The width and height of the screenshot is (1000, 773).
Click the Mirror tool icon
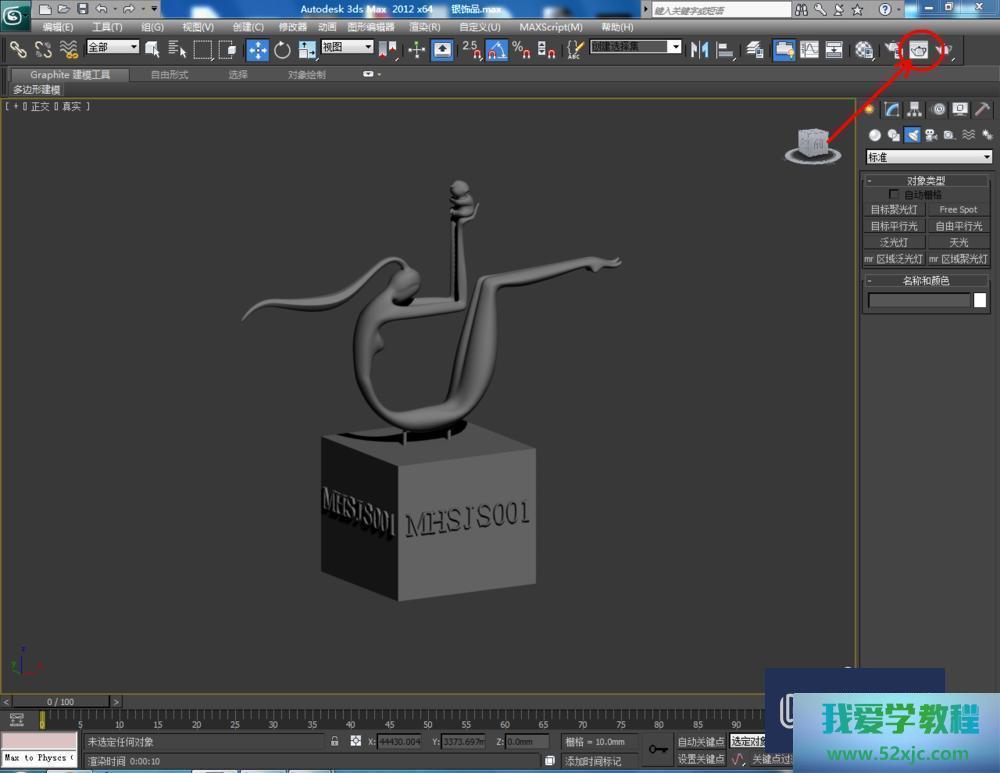pyautogui.click(x=700, y=49)
